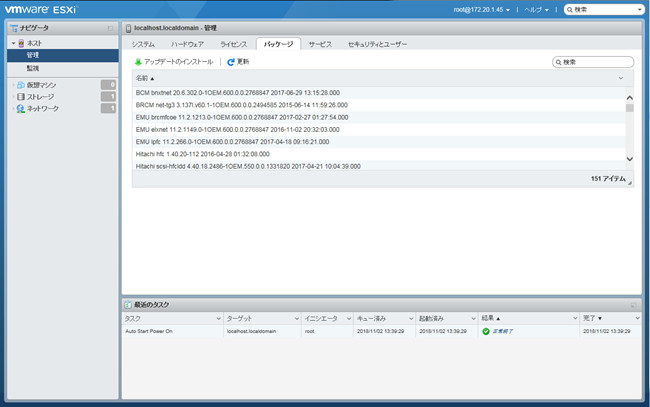Image resolution: width=650 pixels, height=407 pixels.
Task: Click the Auto Start Power On task
Action: coord(149,331)
